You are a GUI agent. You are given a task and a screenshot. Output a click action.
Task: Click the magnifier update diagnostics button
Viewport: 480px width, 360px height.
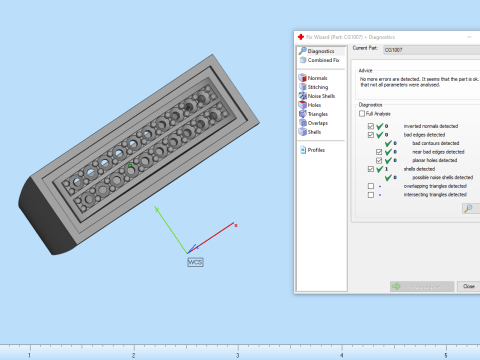[x=470, y=209]
